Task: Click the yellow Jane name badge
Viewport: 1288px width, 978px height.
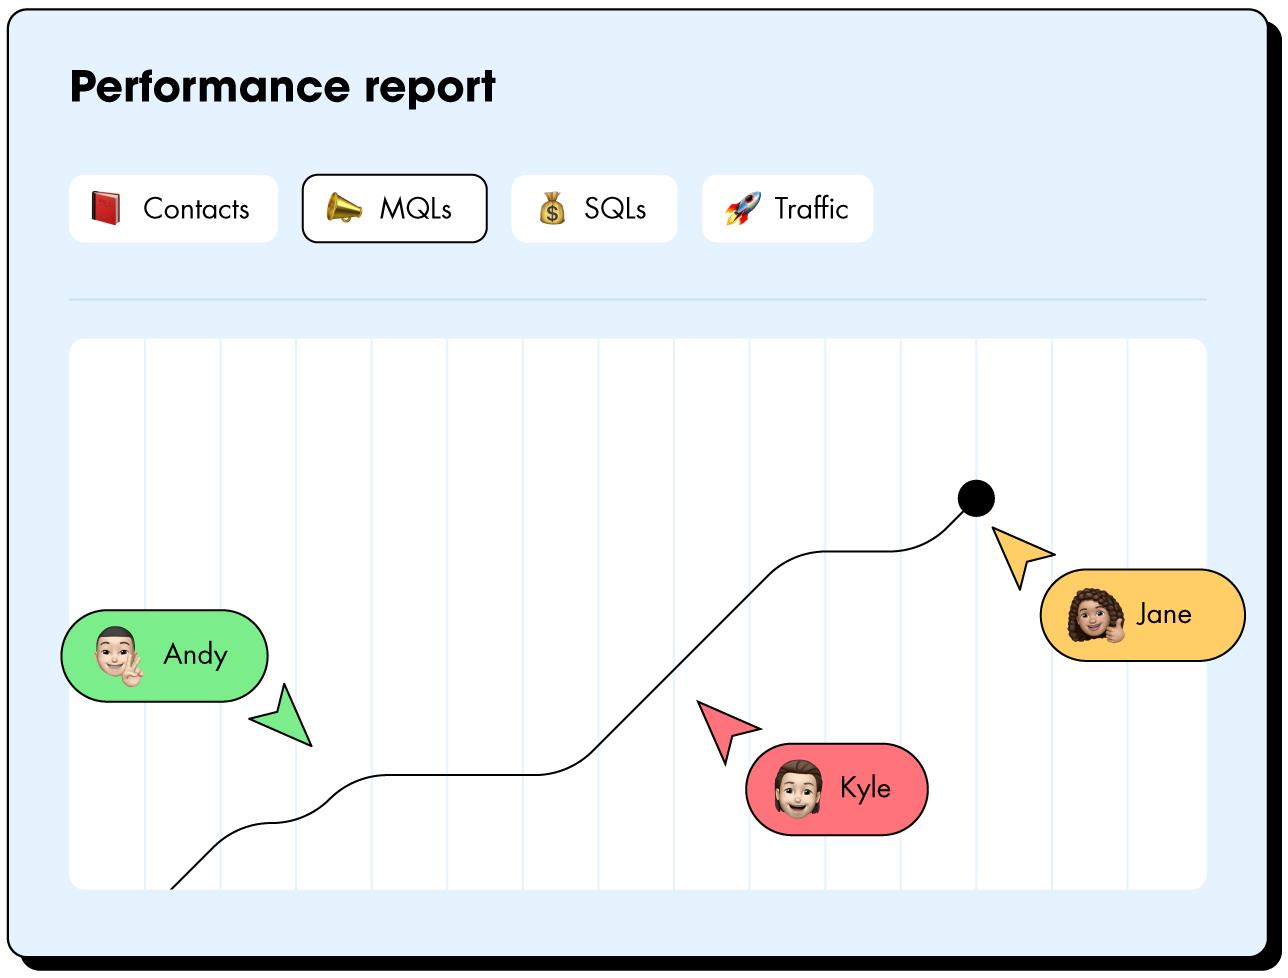Action: pyautogui.click(x=1142, y=615)
